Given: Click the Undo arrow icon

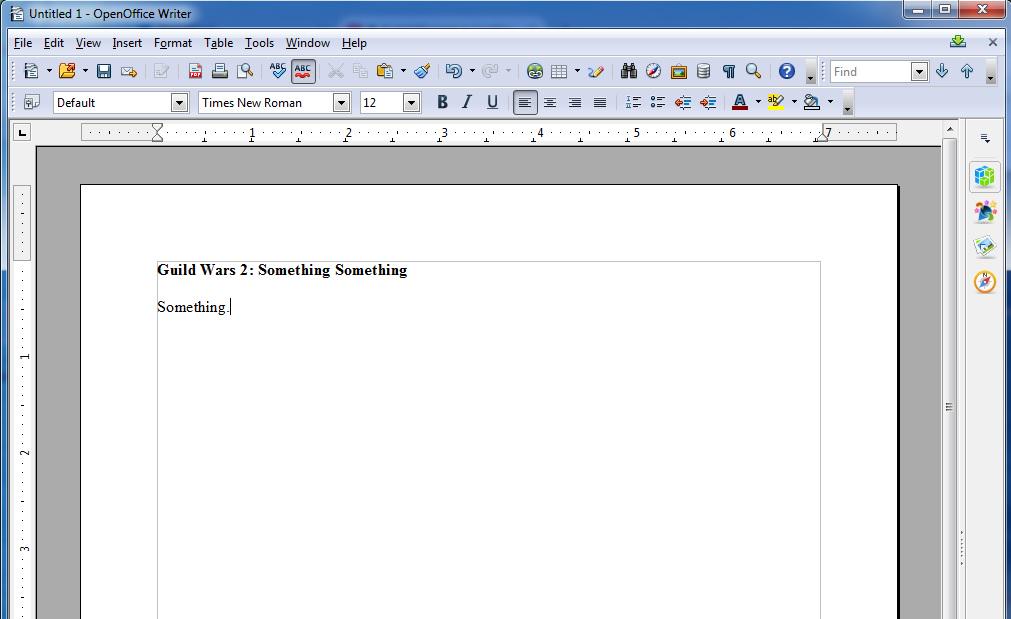Looking at the screenshot, I should point(454,71).
